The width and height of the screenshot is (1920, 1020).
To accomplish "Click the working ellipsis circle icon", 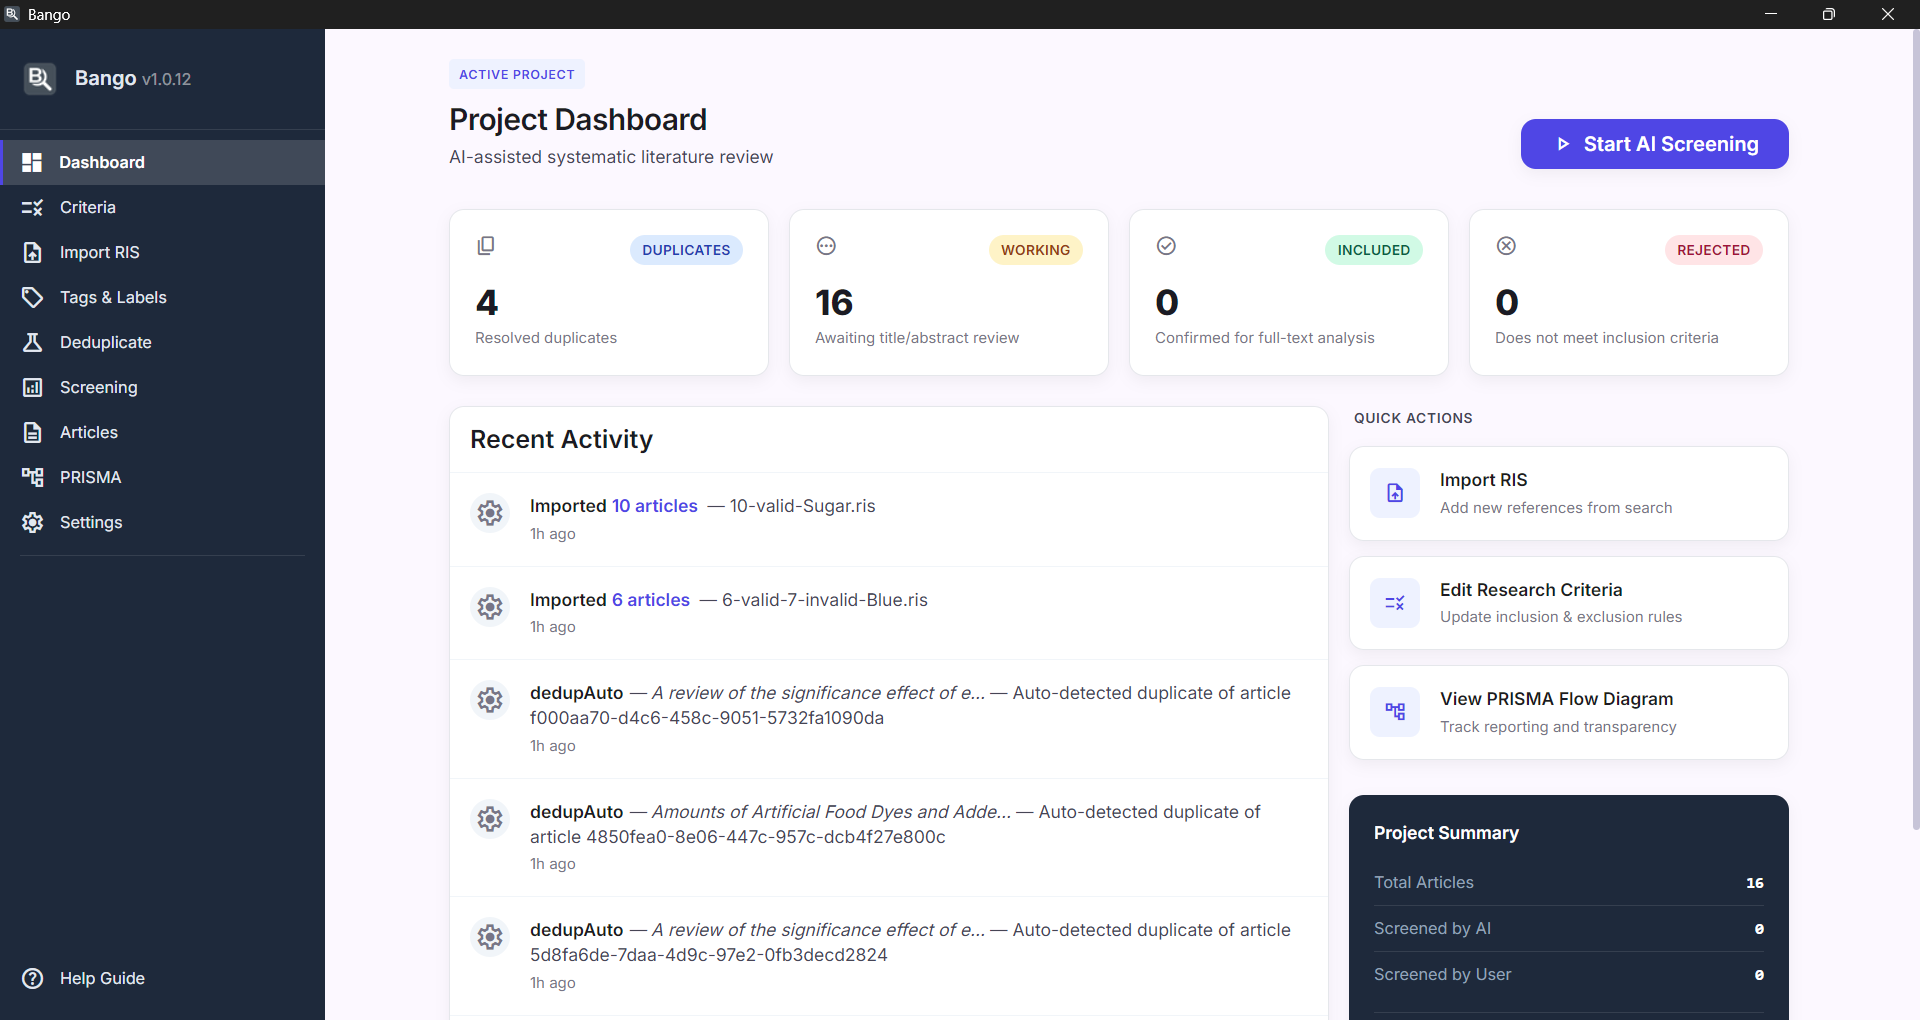I will pyautogui.click(x=826, y=246).
